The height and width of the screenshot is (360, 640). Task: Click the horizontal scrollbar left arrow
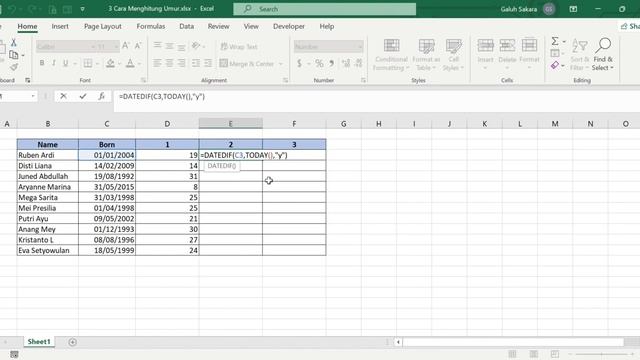point(398,342)
